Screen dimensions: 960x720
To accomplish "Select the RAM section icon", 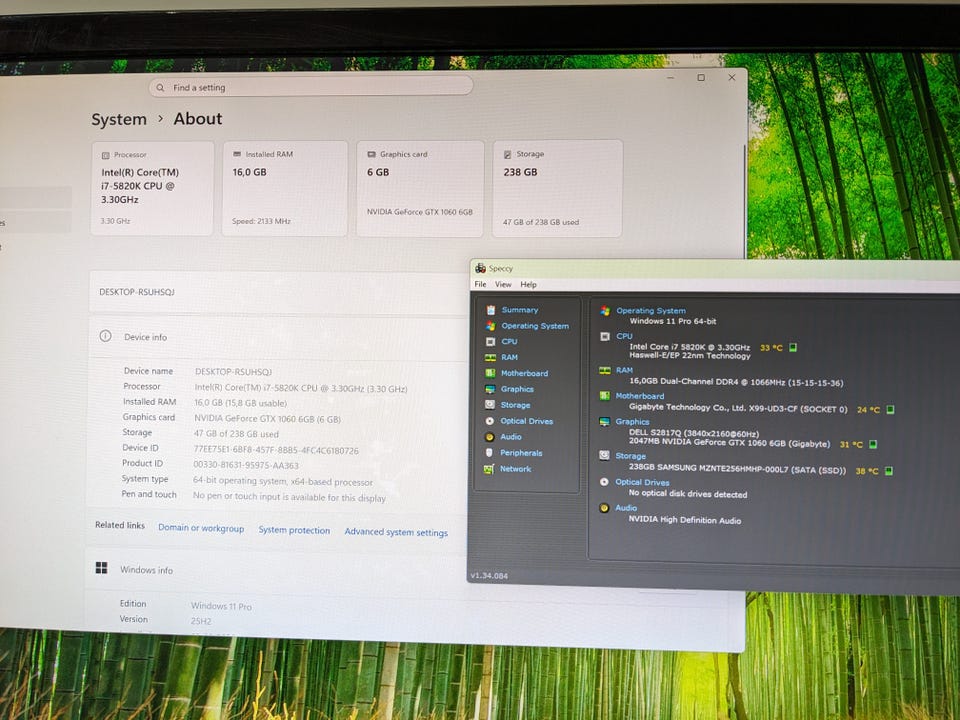I will 490,358.
